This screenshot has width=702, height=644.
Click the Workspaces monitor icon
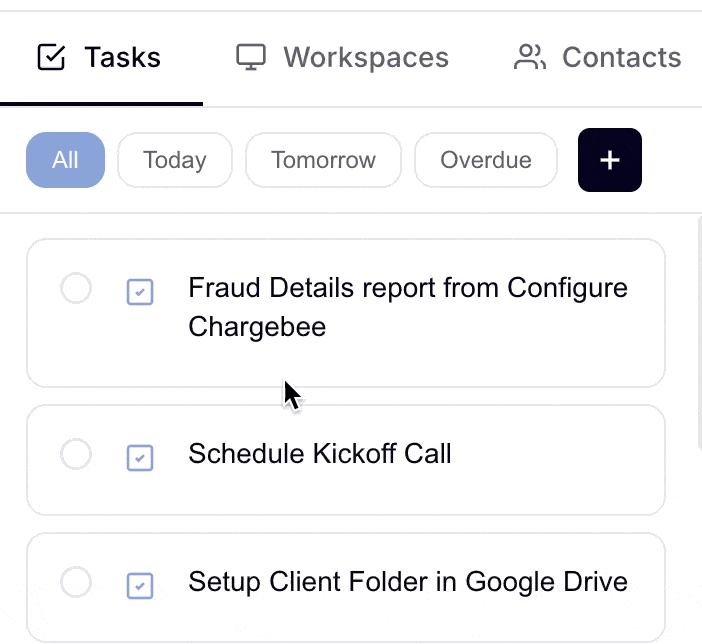pos(251,57)
